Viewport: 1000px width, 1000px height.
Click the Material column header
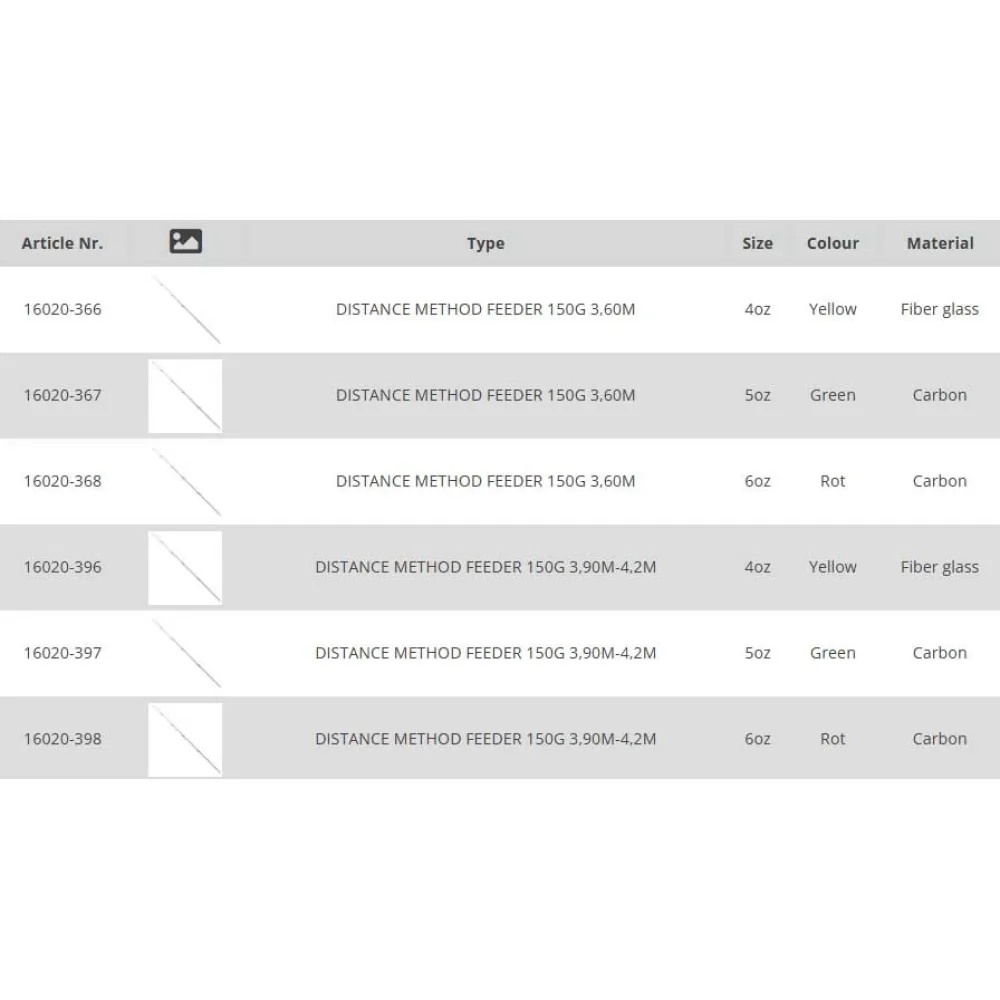click(940, 243)
